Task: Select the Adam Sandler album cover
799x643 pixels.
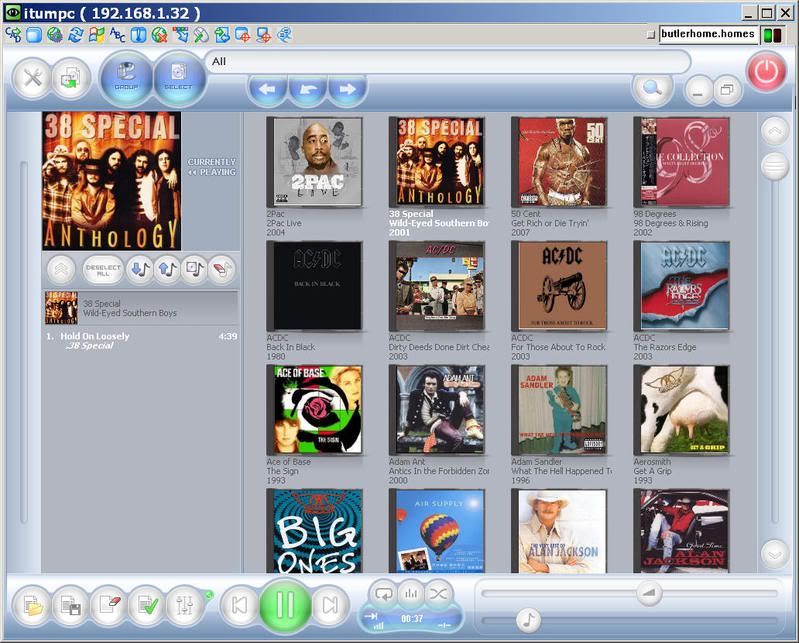Action: tap(559, 410)
